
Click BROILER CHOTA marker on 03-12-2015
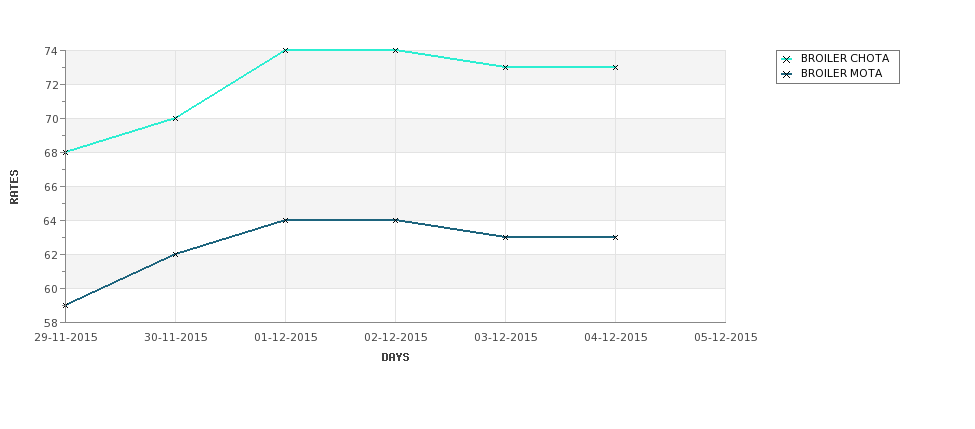506,67
